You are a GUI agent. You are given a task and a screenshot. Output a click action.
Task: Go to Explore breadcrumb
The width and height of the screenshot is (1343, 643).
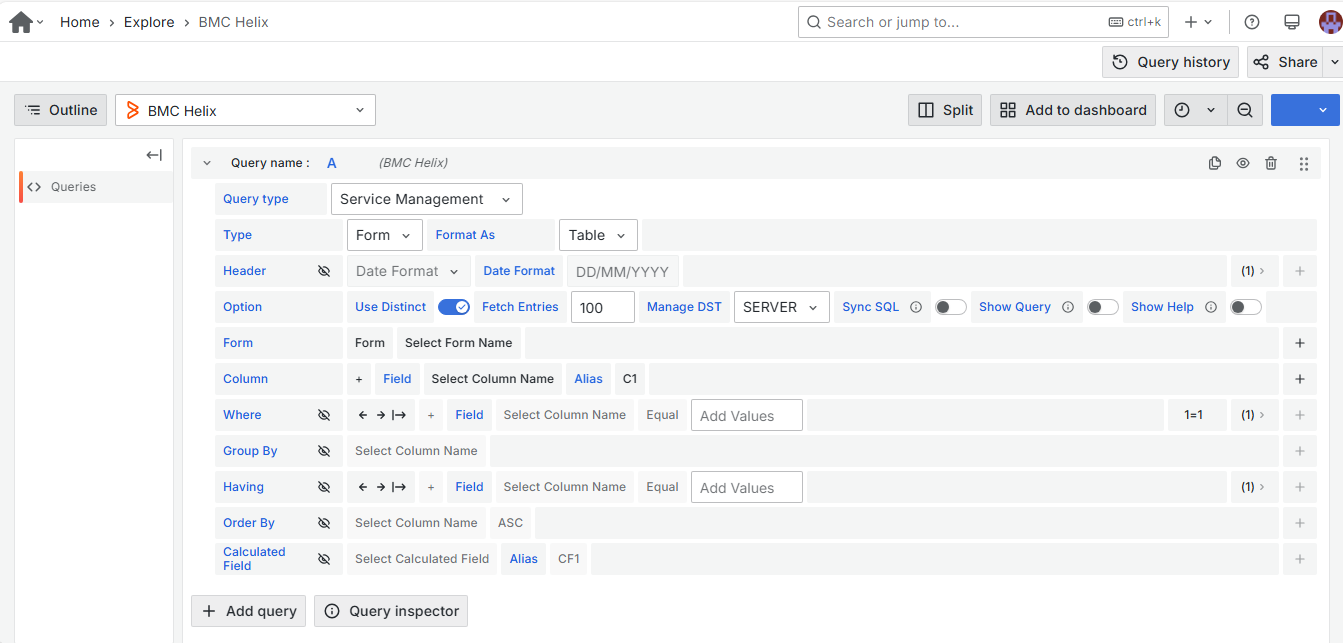pyautogui.click(x=149, y=22)
